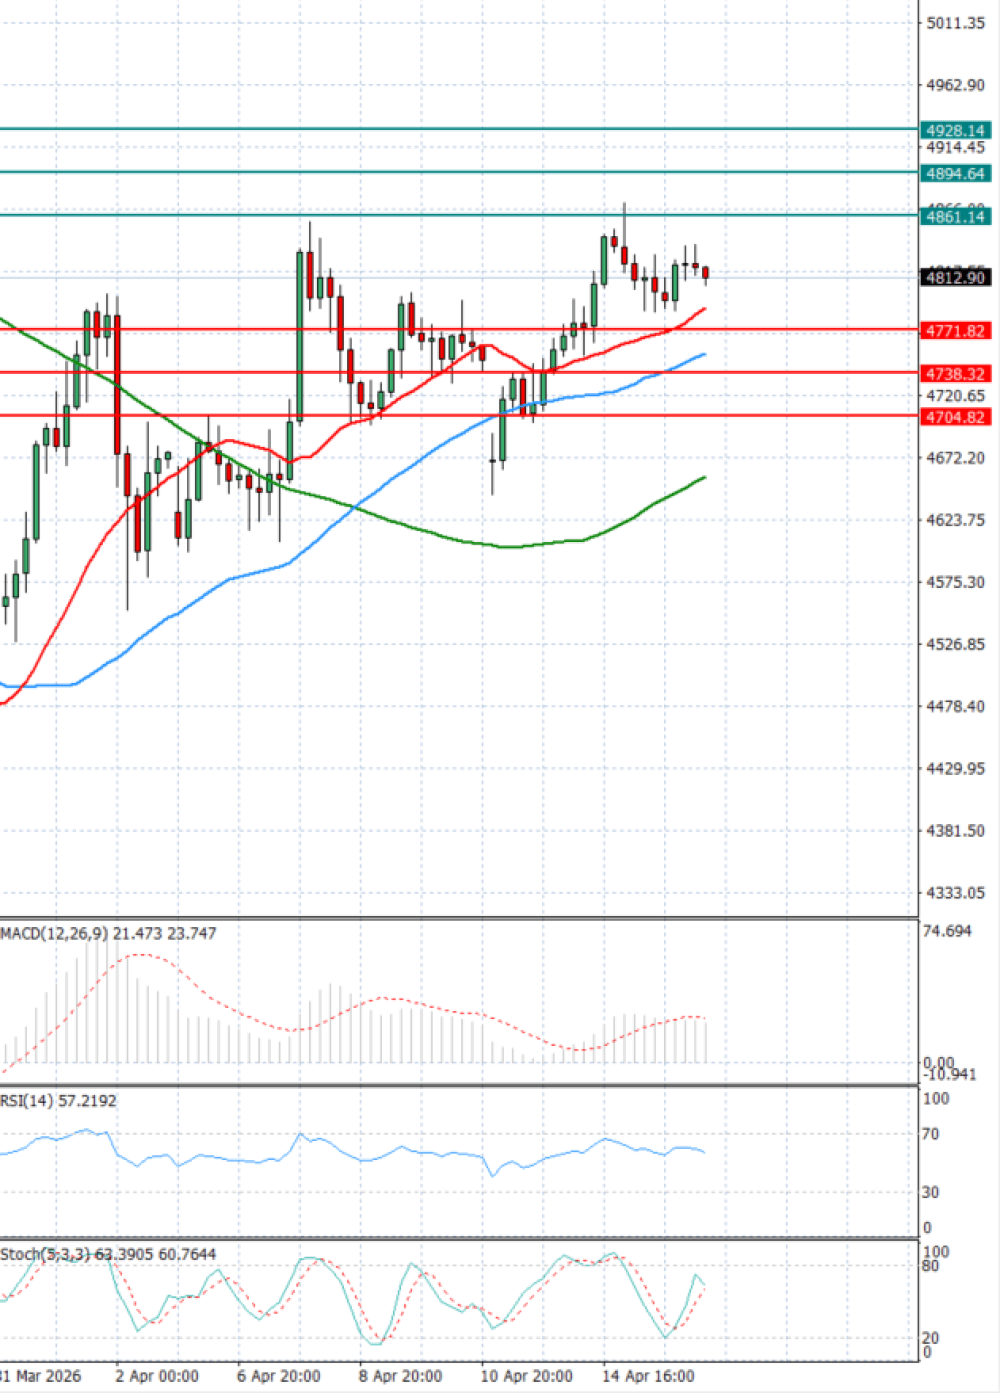The height and width of the screenshot is (1393, 1000).
Task: Click the 4333.05 price axis value
Action: tap(955, 893)
